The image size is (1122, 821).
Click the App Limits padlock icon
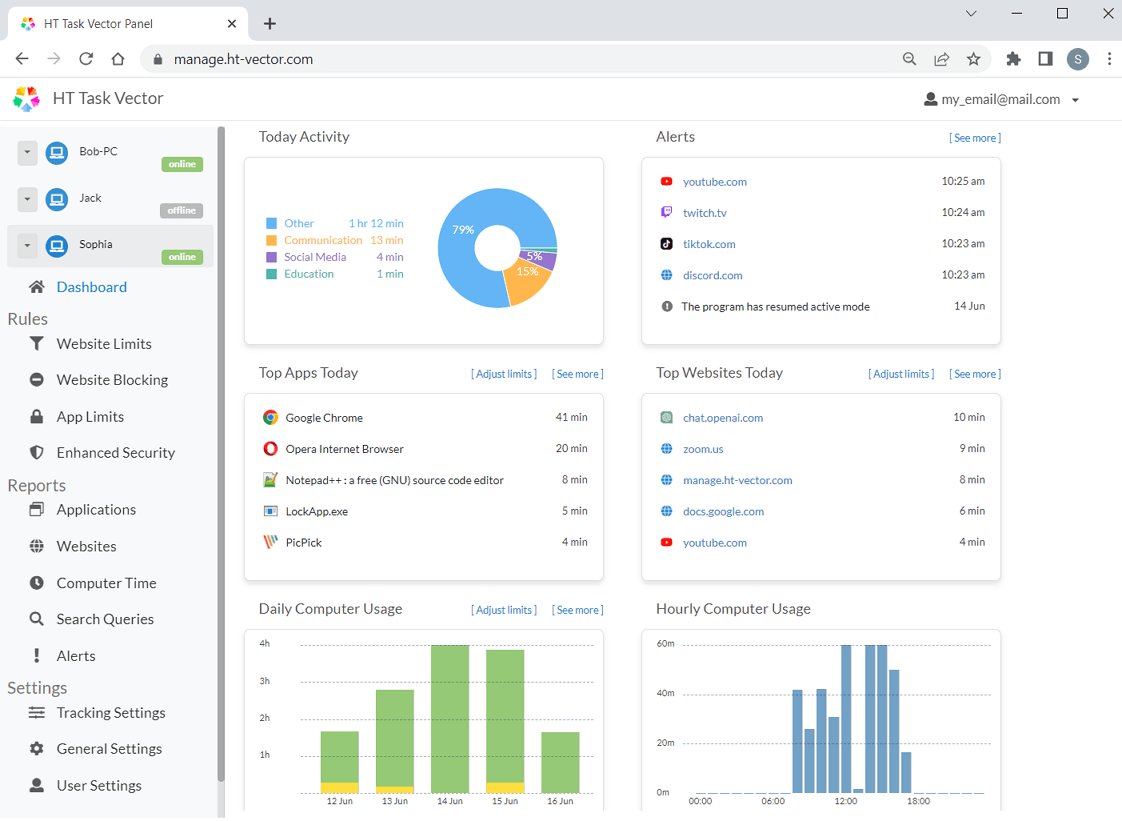coord(37,417)
